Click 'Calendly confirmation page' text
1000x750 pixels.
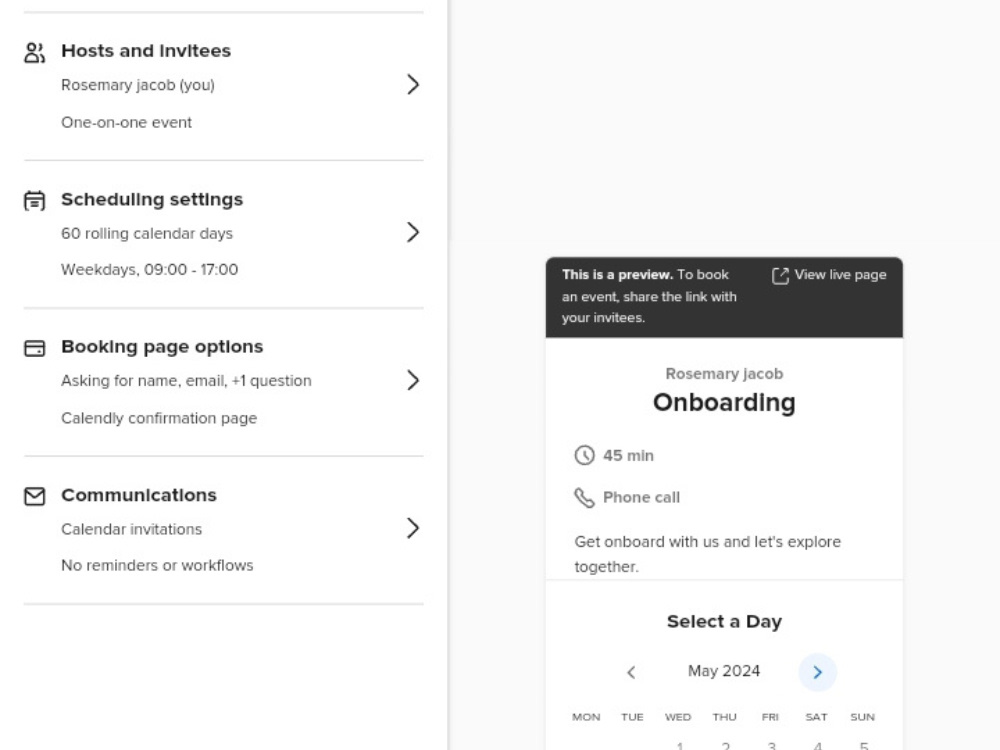[x=159, y=418]
